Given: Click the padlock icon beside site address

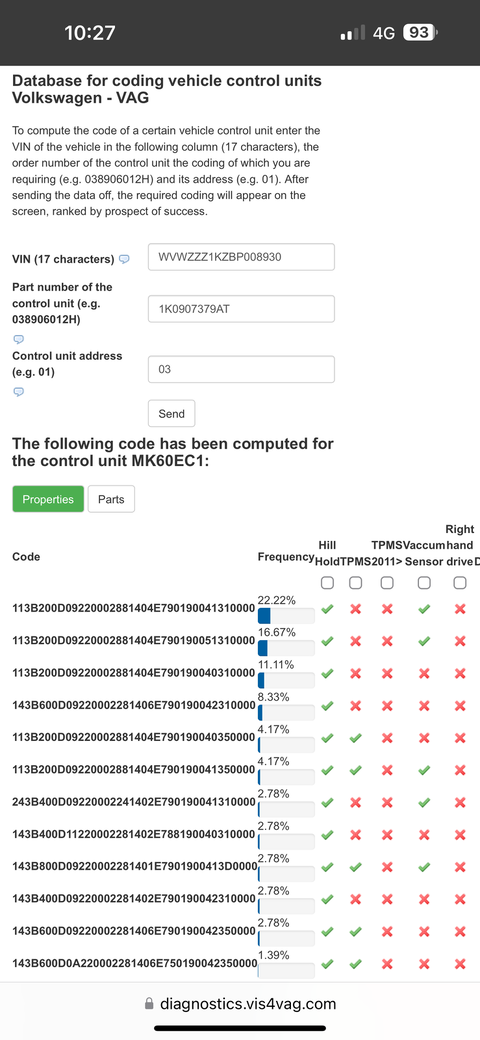Looking at the screenshot, I should (x=150, y=1004).
